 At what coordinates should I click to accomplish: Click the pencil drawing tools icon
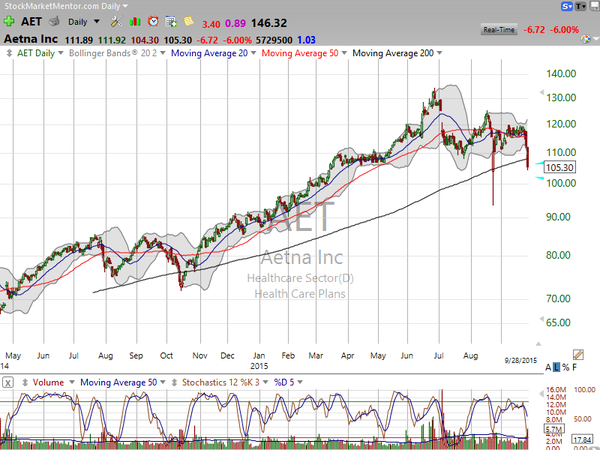(x=578, y=355)
